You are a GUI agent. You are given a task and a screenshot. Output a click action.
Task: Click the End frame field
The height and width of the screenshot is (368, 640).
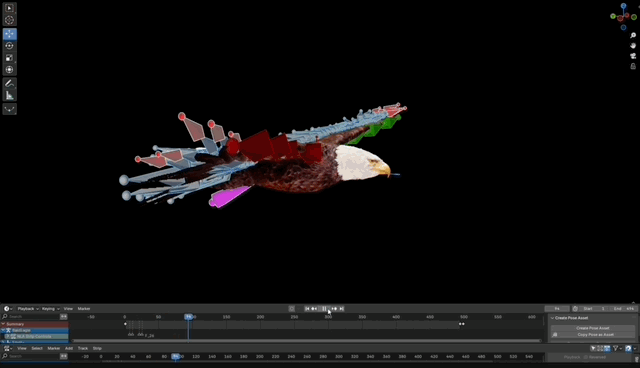pyautogui.click(x=624, y=309)
